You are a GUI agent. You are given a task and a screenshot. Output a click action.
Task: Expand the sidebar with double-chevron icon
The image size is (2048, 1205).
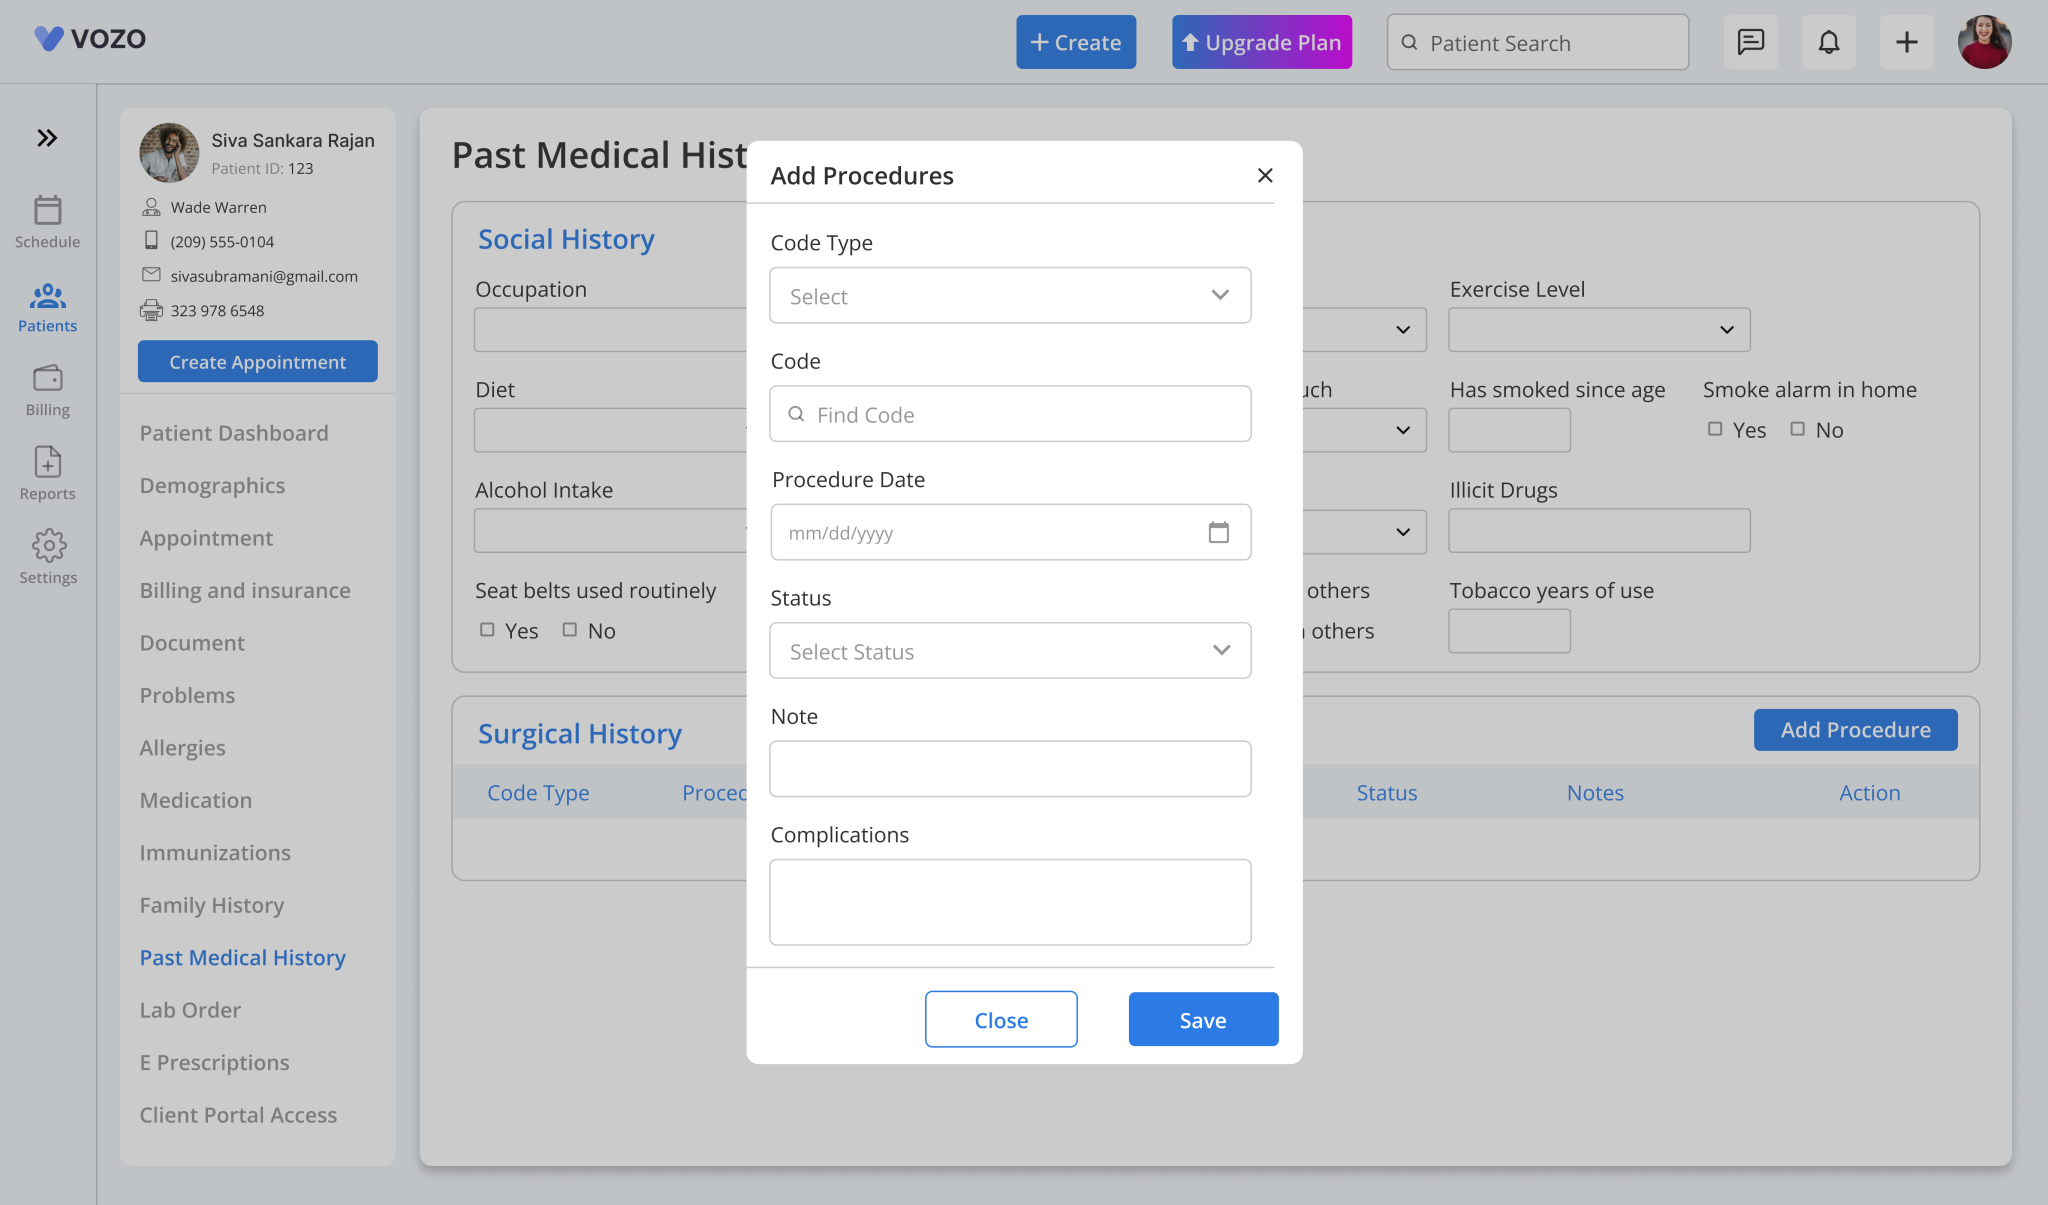click(47, 138)
